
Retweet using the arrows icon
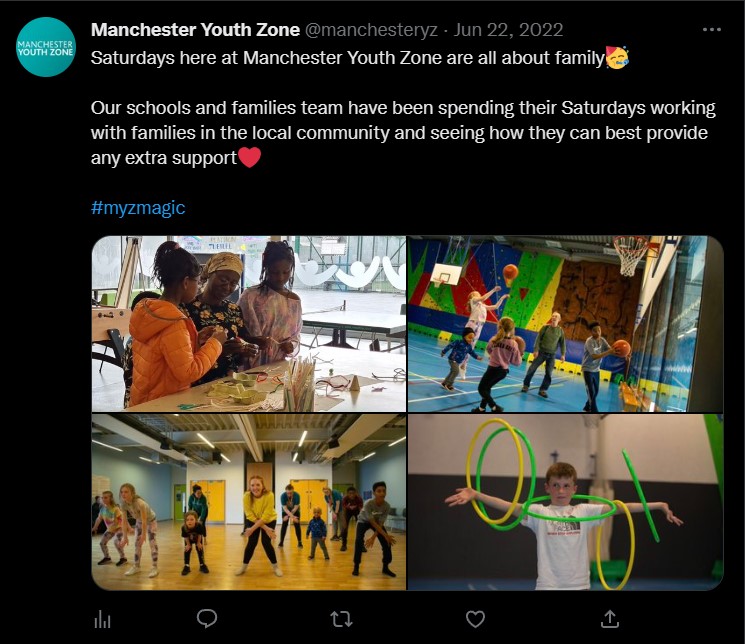(x=341, y=619)
